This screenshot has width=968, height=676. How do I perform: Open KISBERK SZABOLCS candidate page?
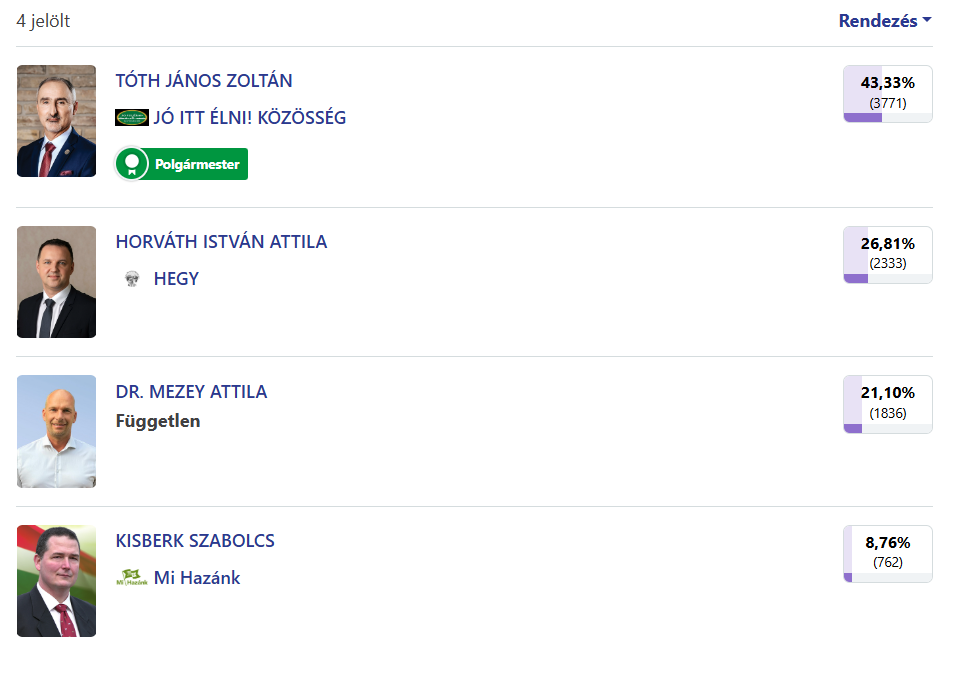click(x=195, y=541)
